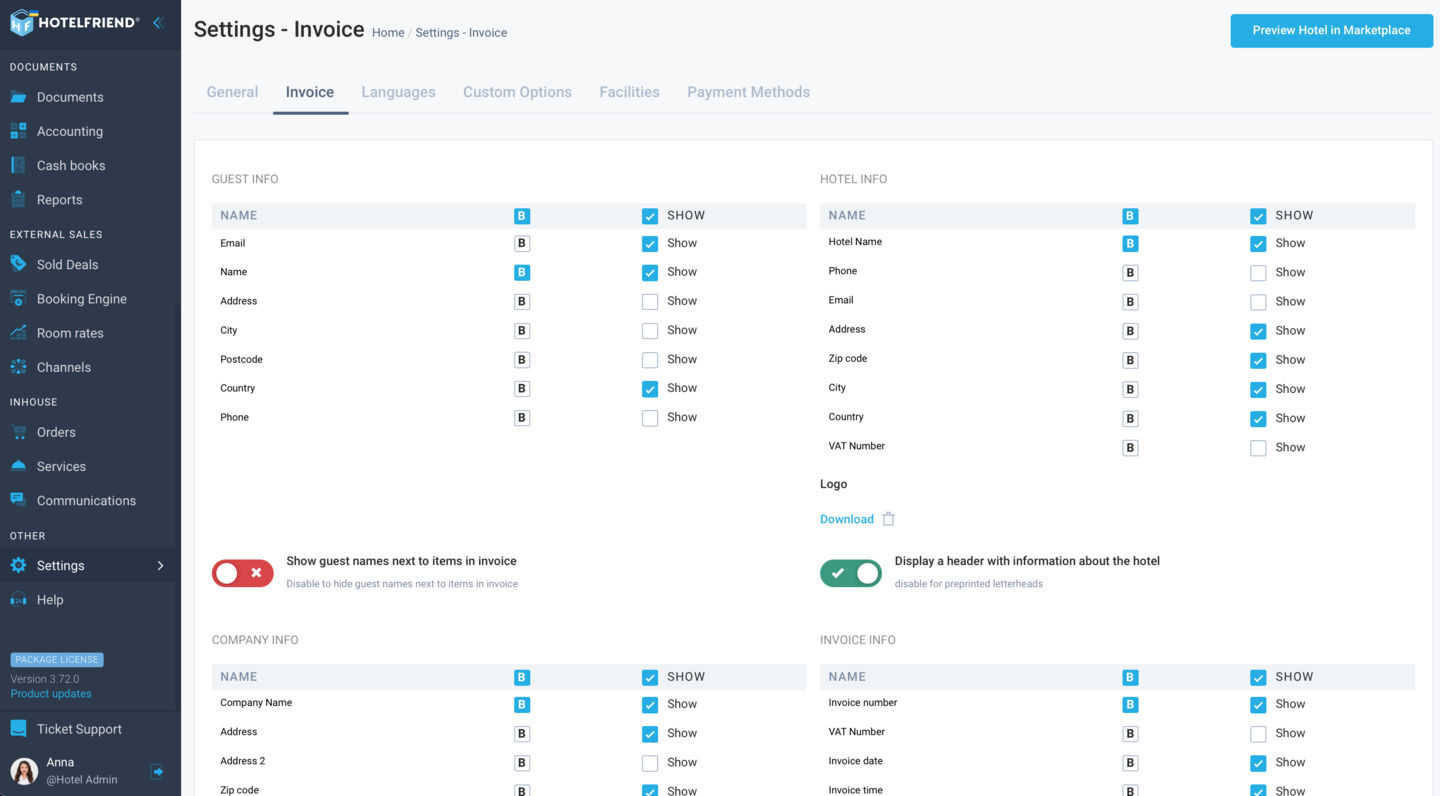Collapse the sidebar with the arrow icon
1440x796 pixels.
(x=158, y=22)
